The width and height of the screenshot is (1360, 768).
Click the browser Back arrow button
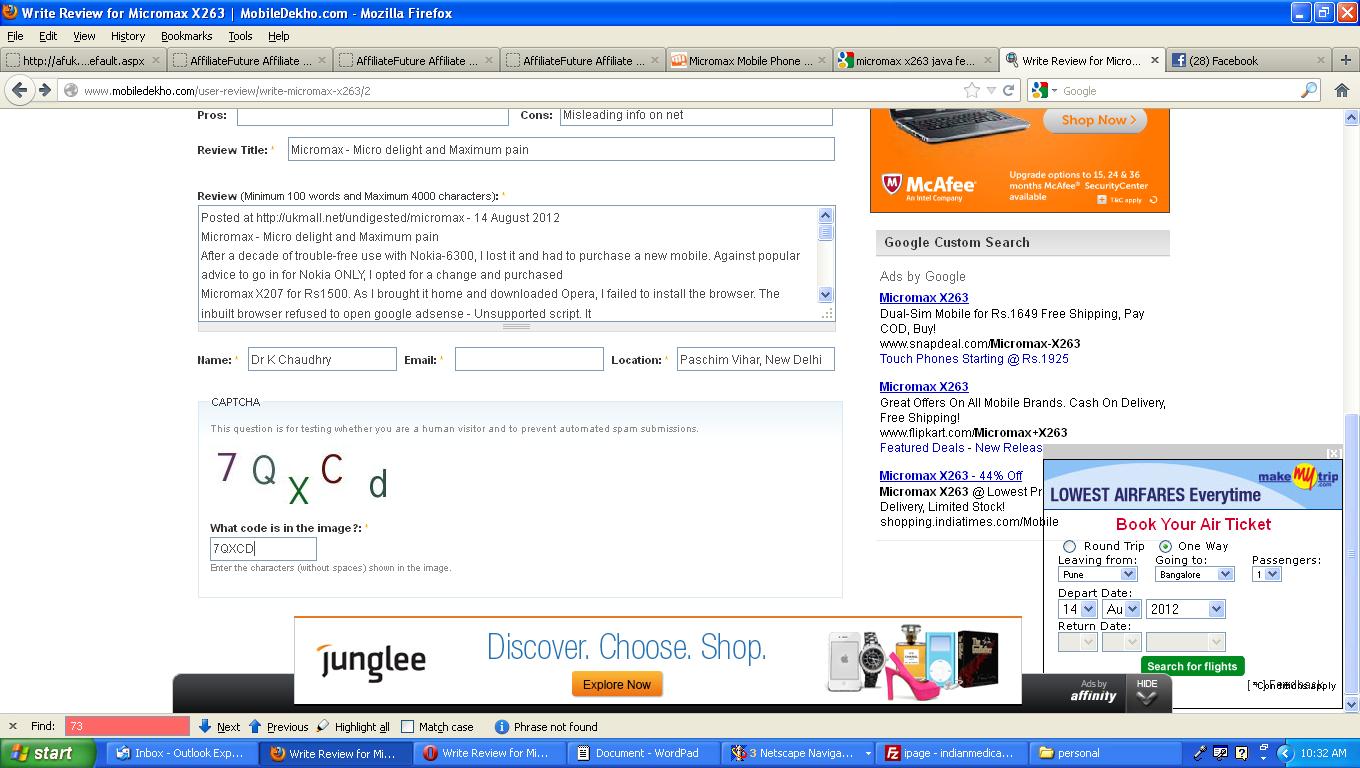tap(19, 90)
